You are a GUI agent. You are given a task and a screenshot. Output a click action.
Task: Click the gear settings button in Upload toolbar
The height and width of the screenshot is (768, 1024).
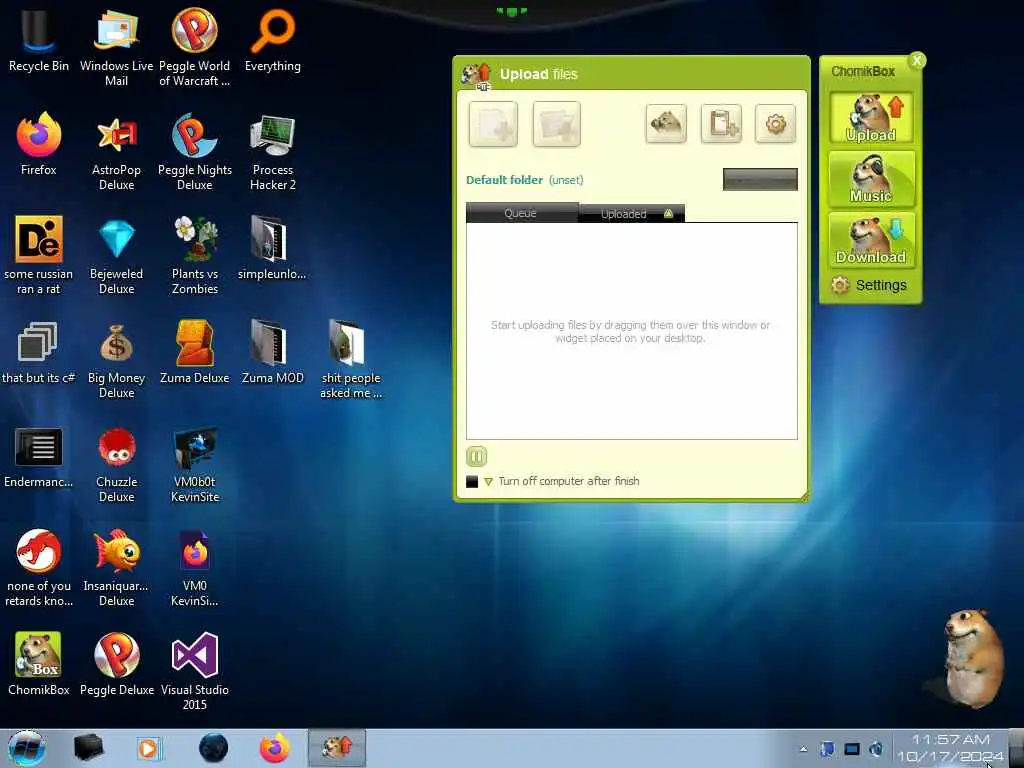tap(775, 123)
